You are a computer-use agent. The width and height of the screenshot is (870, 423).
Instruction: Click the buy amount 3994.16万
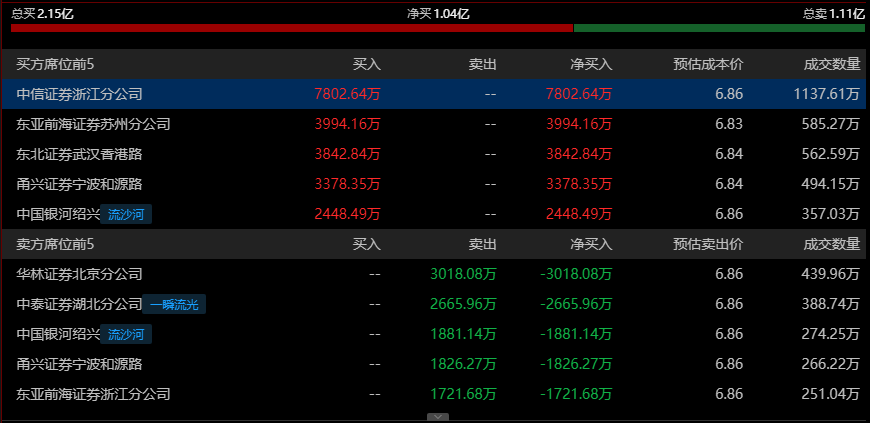tap(347, 124)
